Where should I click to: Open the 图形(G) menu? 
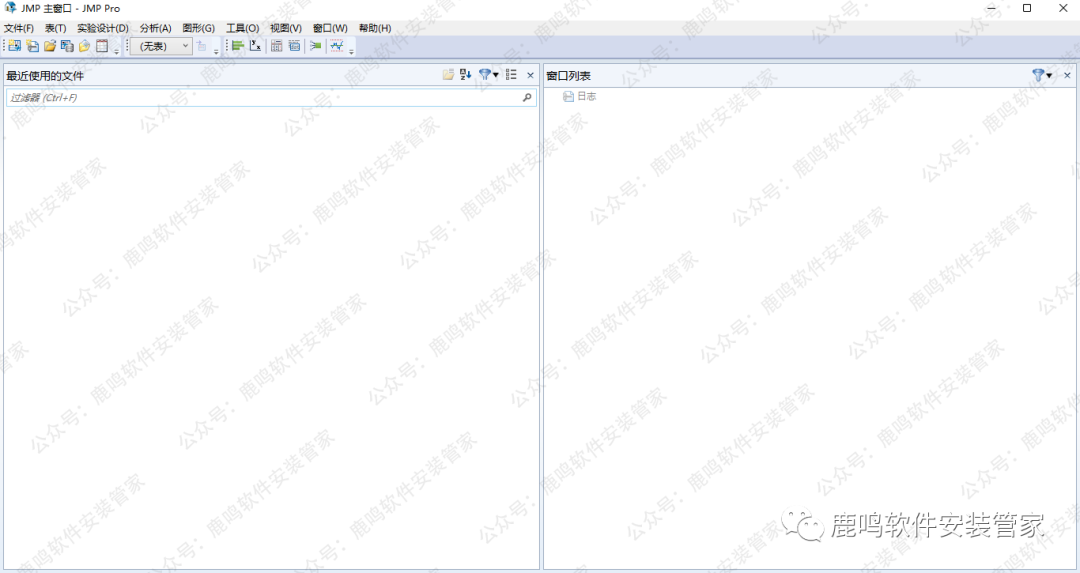(x=198, y=28)
